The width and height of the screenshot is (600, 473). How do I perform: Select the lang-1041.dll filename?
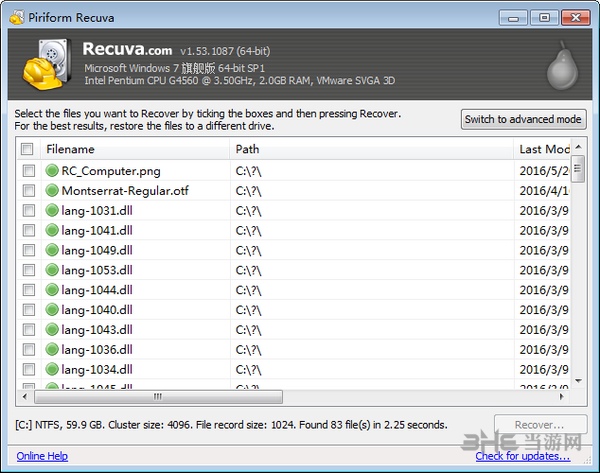click(x=97, y=230)
